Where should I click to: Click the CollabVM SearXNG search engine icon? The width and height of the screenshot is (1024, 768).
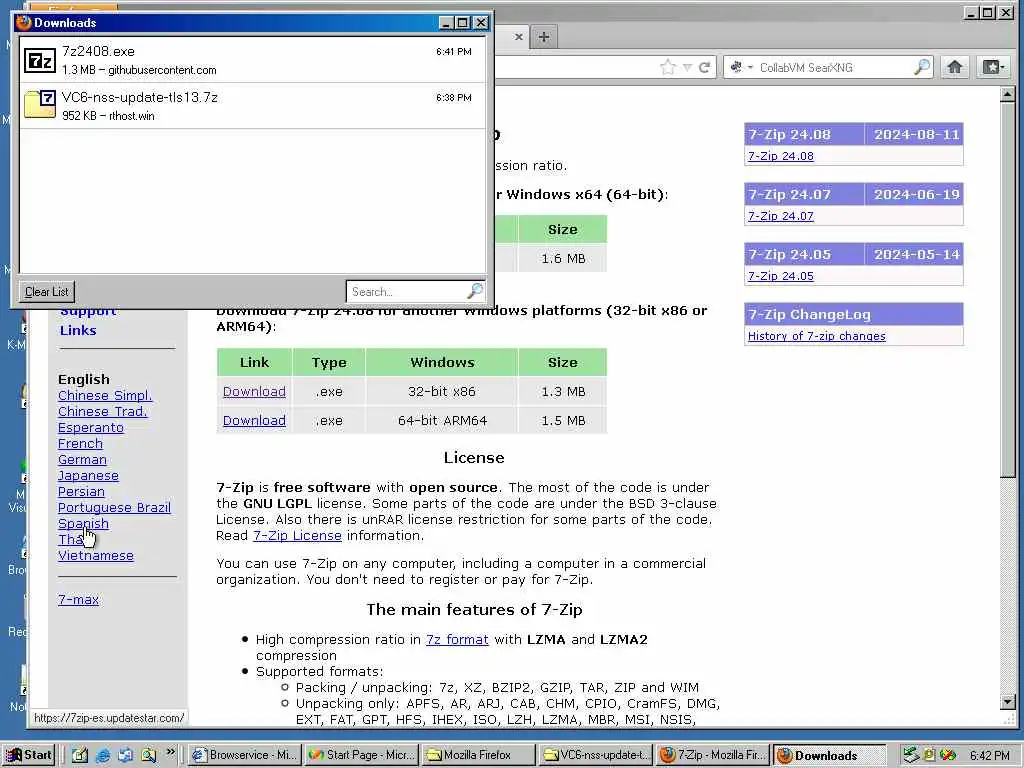[736, 67]
